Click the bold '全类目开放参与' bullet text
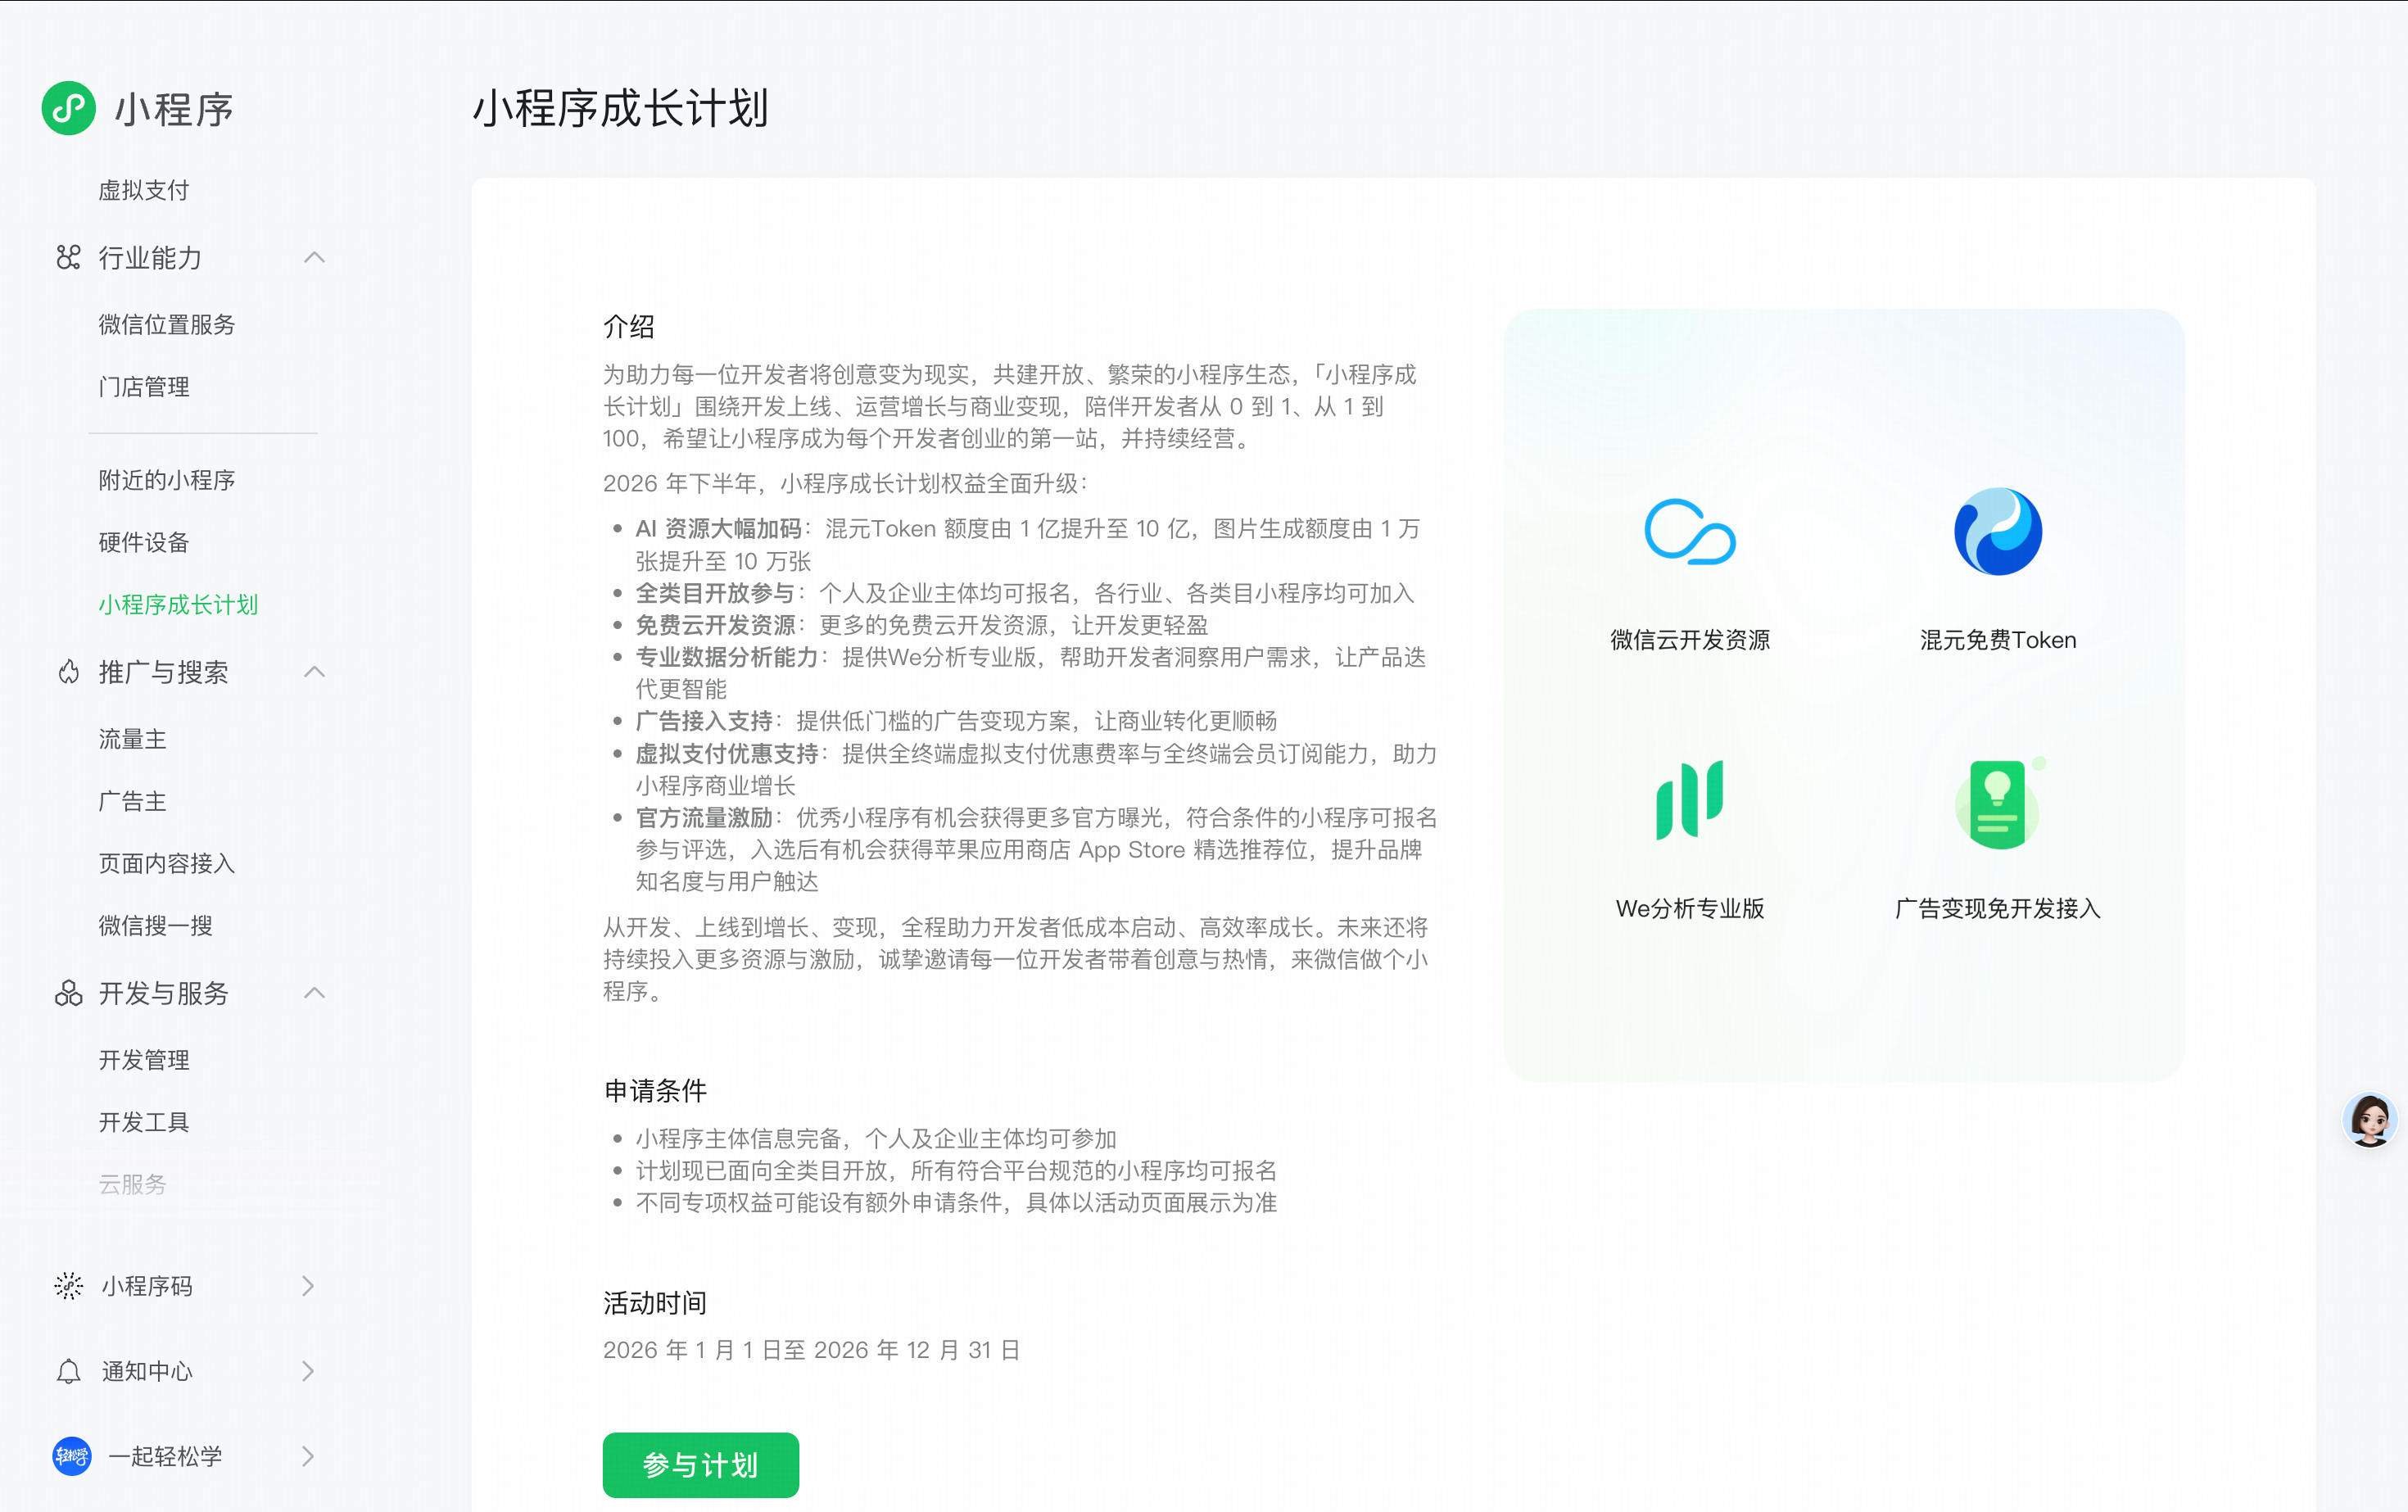 tap(715, 593)
